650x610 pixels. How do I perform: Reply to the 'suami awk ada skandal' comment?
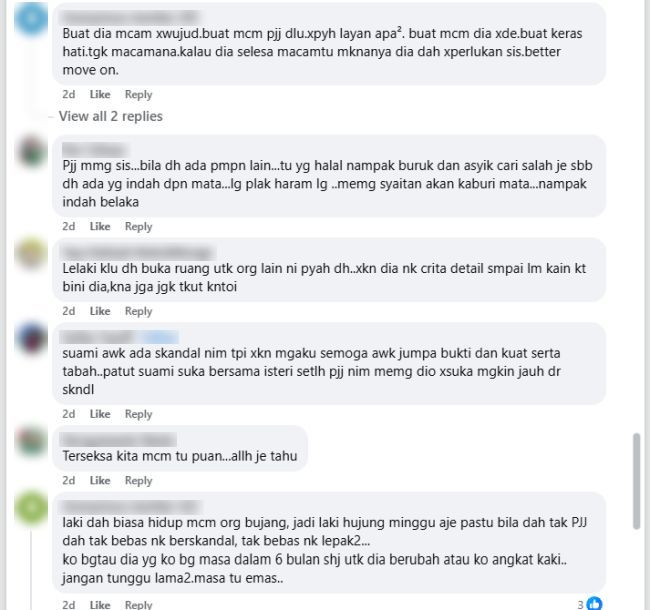point(138,414)
